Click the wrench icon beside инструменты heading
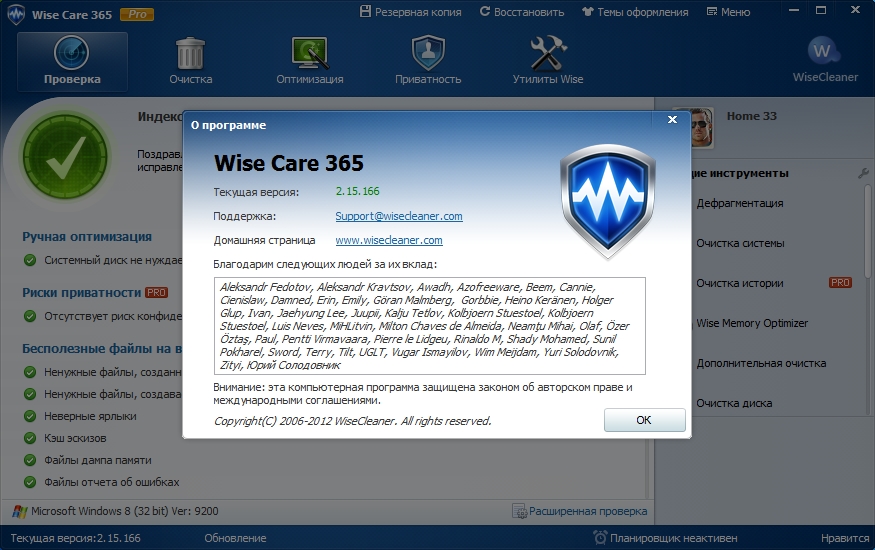 point(863,173)
